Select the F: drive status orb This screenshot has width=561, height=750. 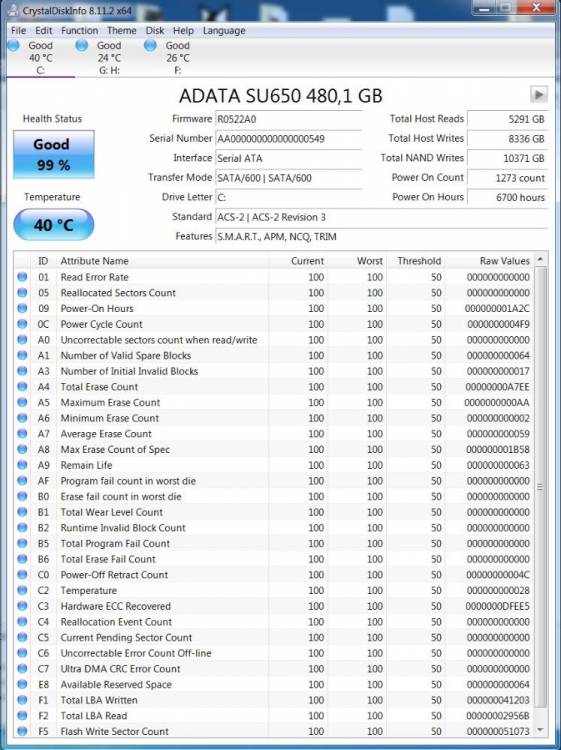click(150, 45)
